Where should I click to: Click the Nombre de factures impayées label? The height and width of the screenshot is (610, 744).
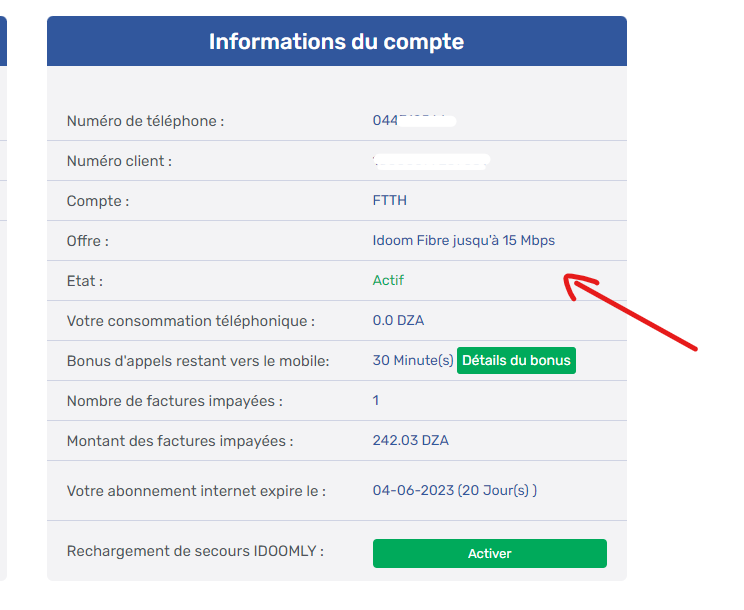[174, 401]
